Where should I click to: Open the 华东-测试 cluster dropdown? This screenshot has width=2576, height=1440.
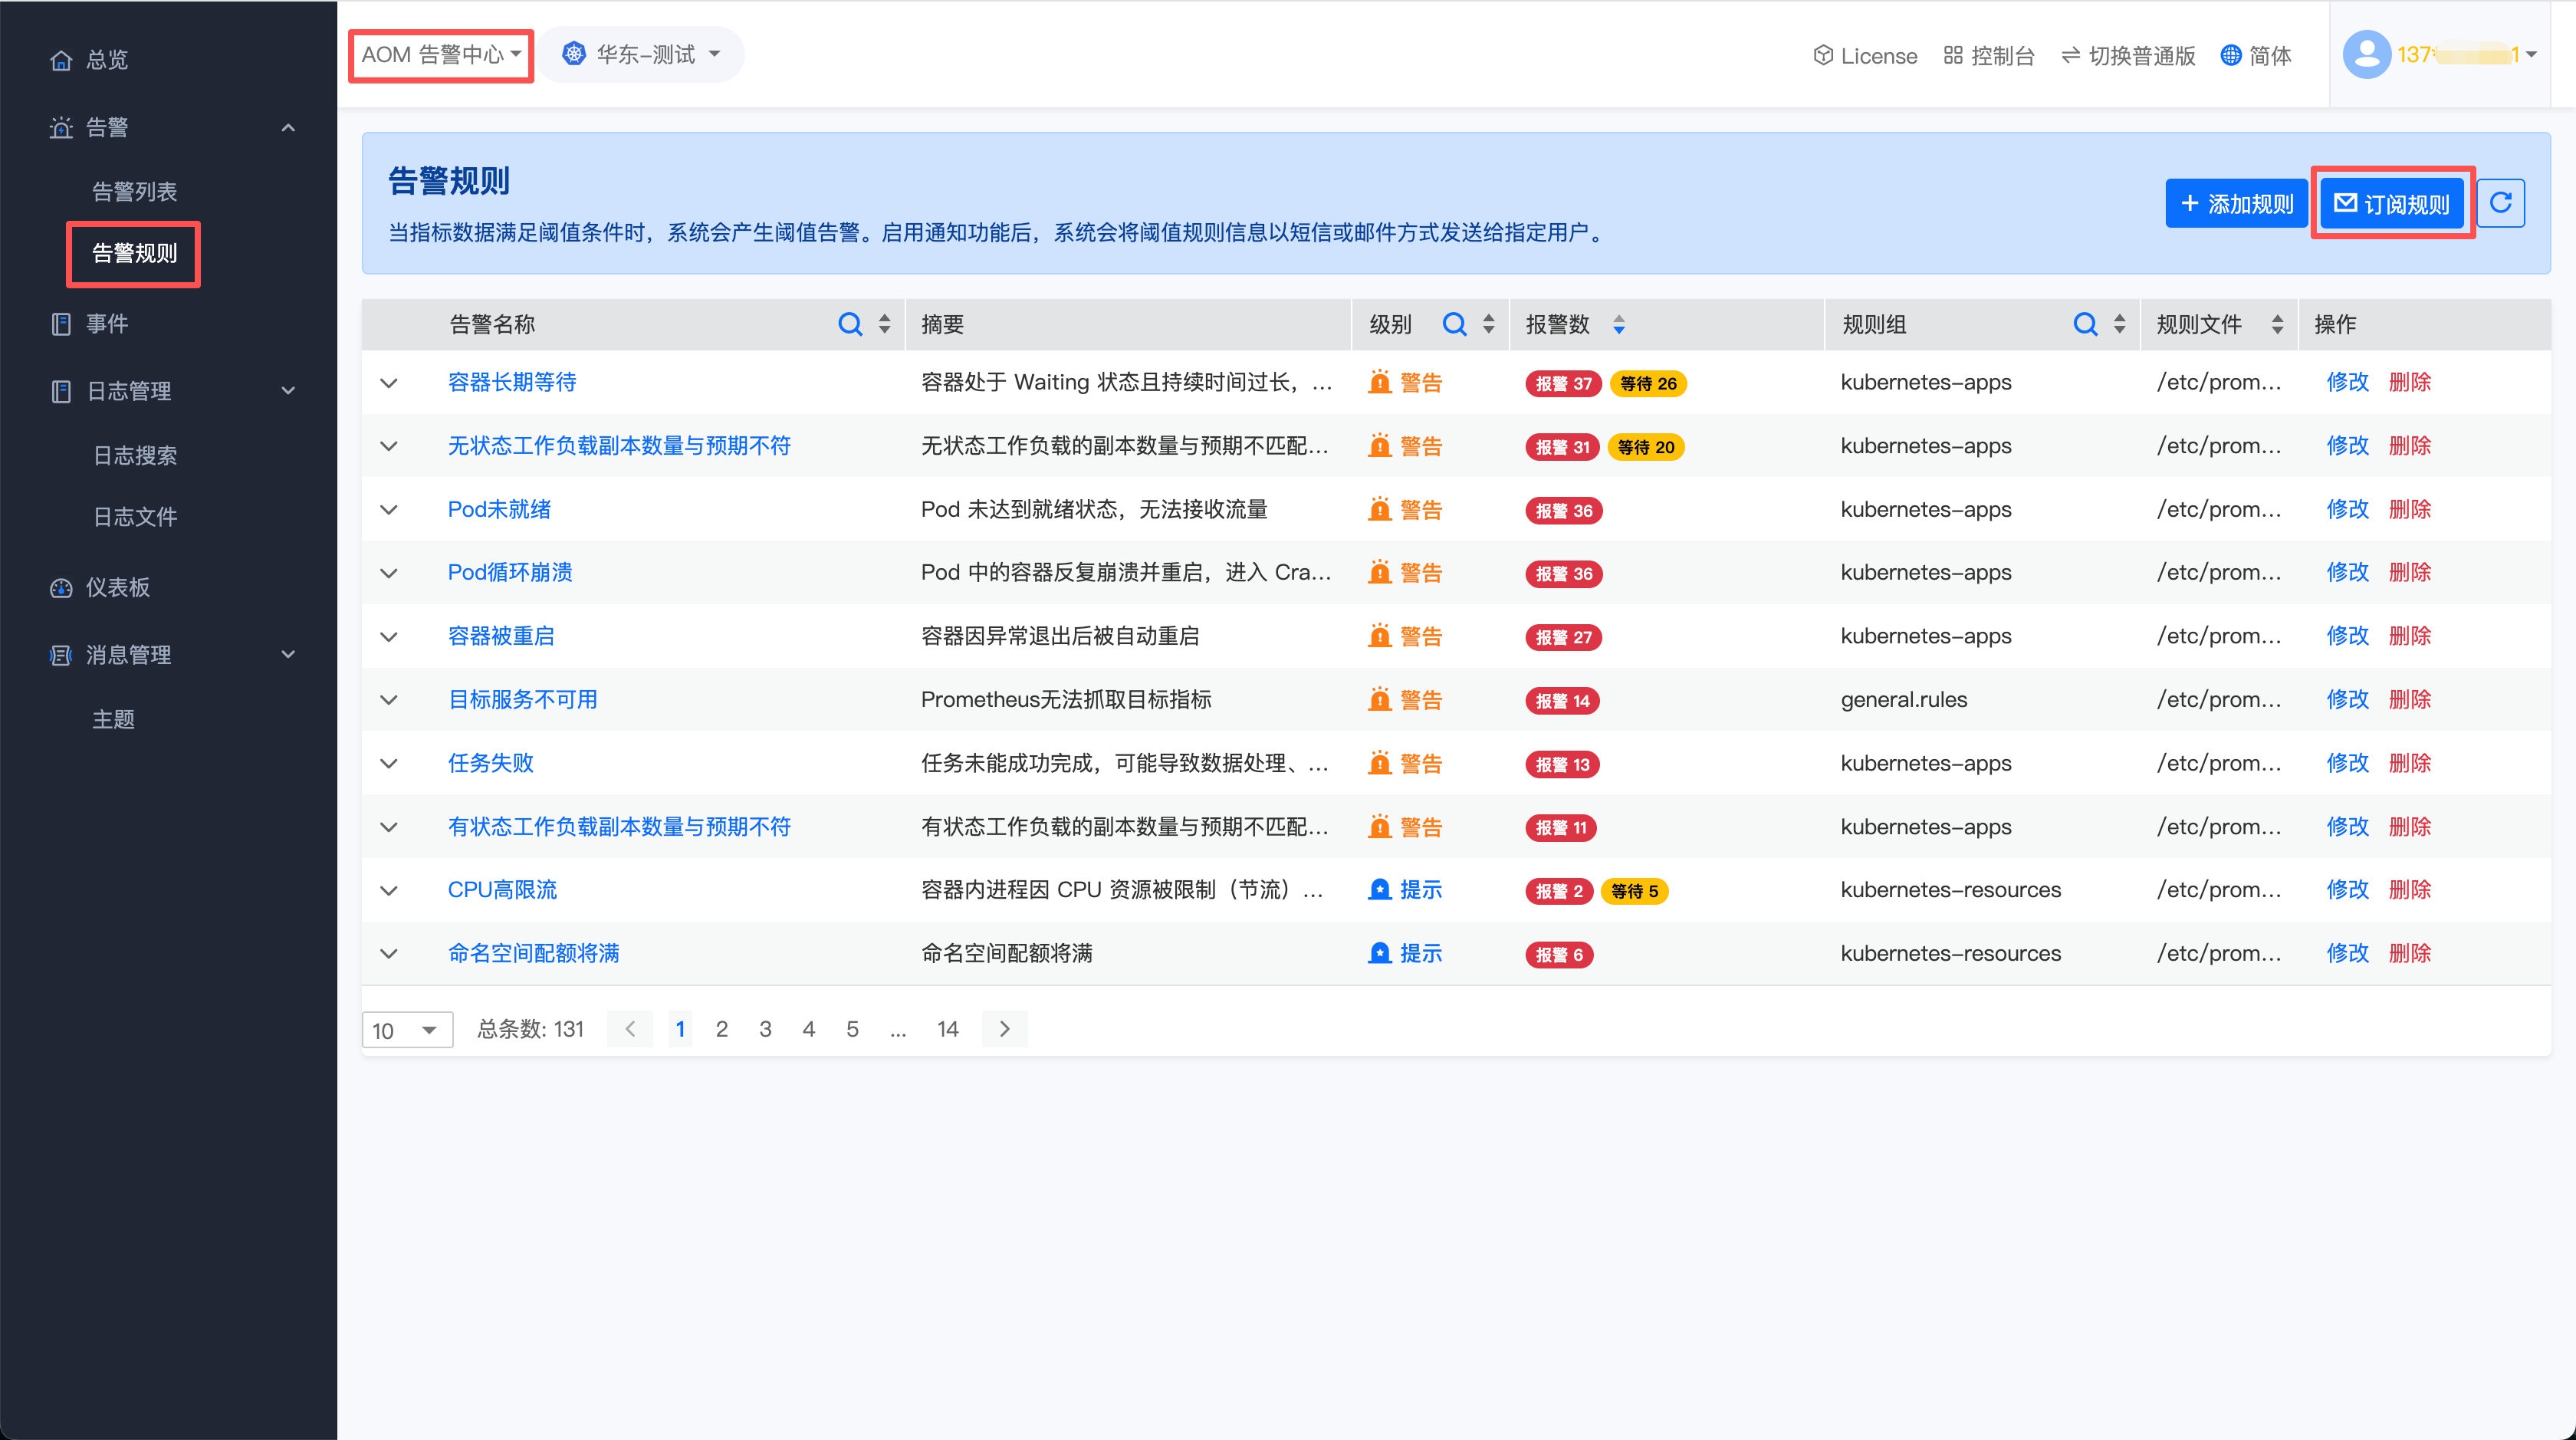(643, 55)
